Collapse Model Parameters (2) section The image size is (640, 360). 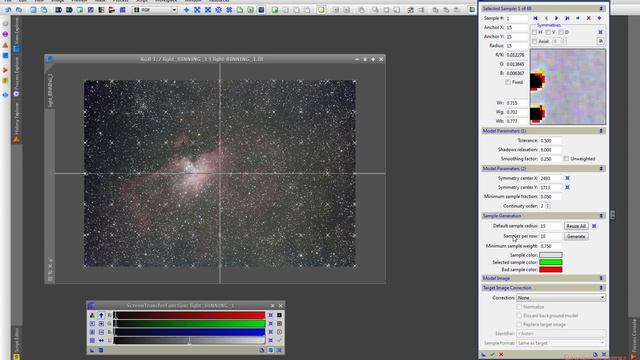(601, 169)
